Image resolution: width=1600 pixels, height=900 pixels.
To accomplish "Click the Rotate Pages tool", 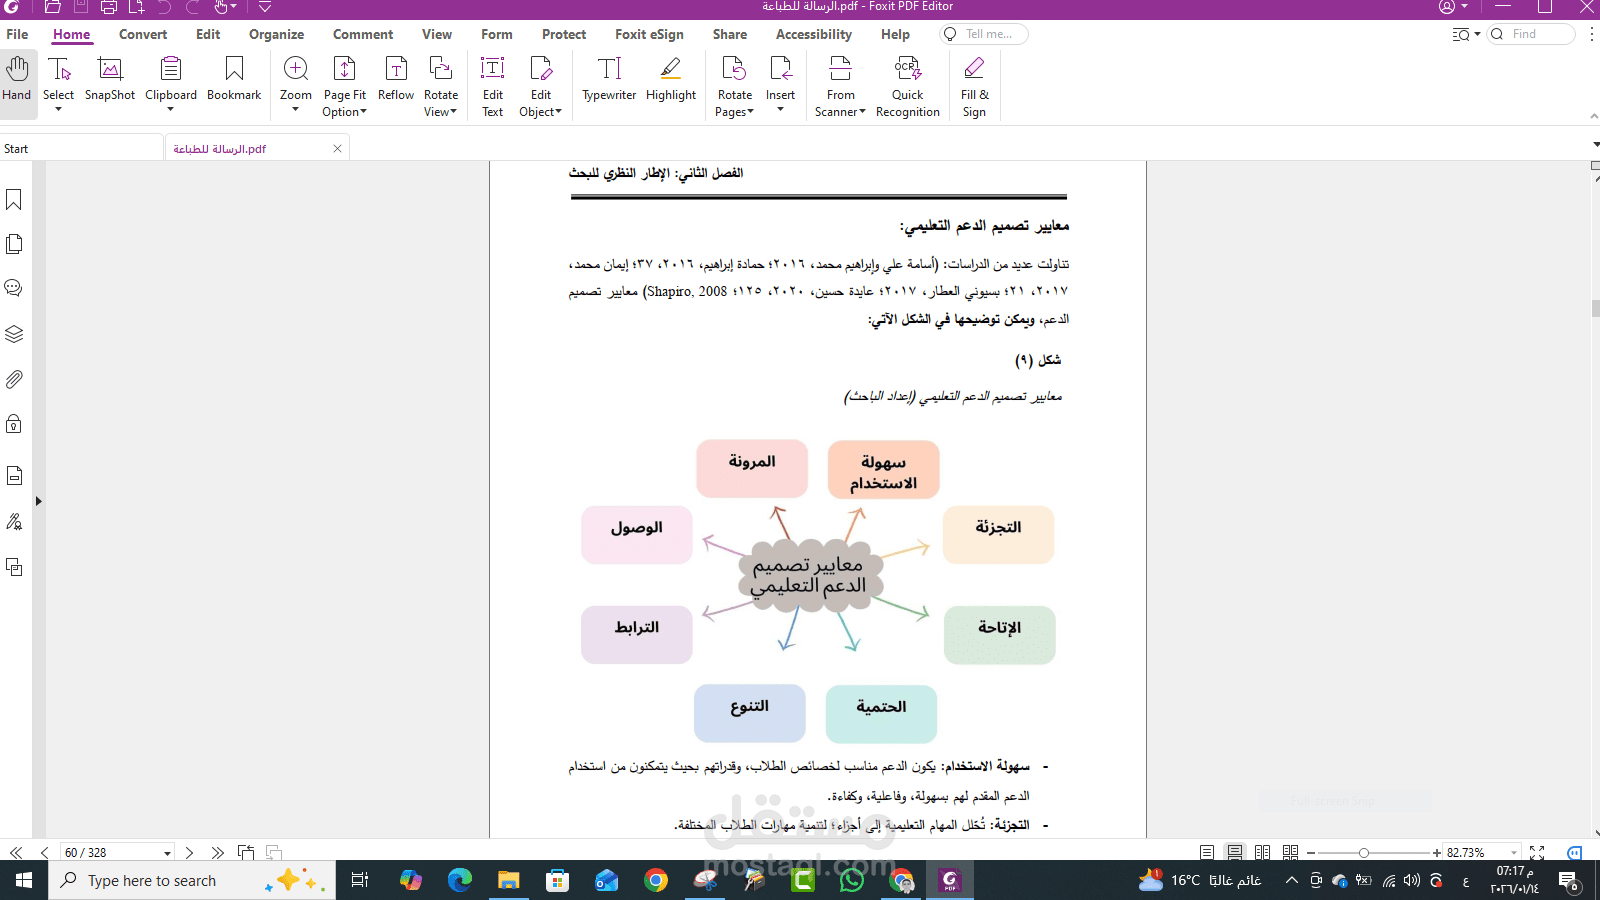I will tap(735, 86).
